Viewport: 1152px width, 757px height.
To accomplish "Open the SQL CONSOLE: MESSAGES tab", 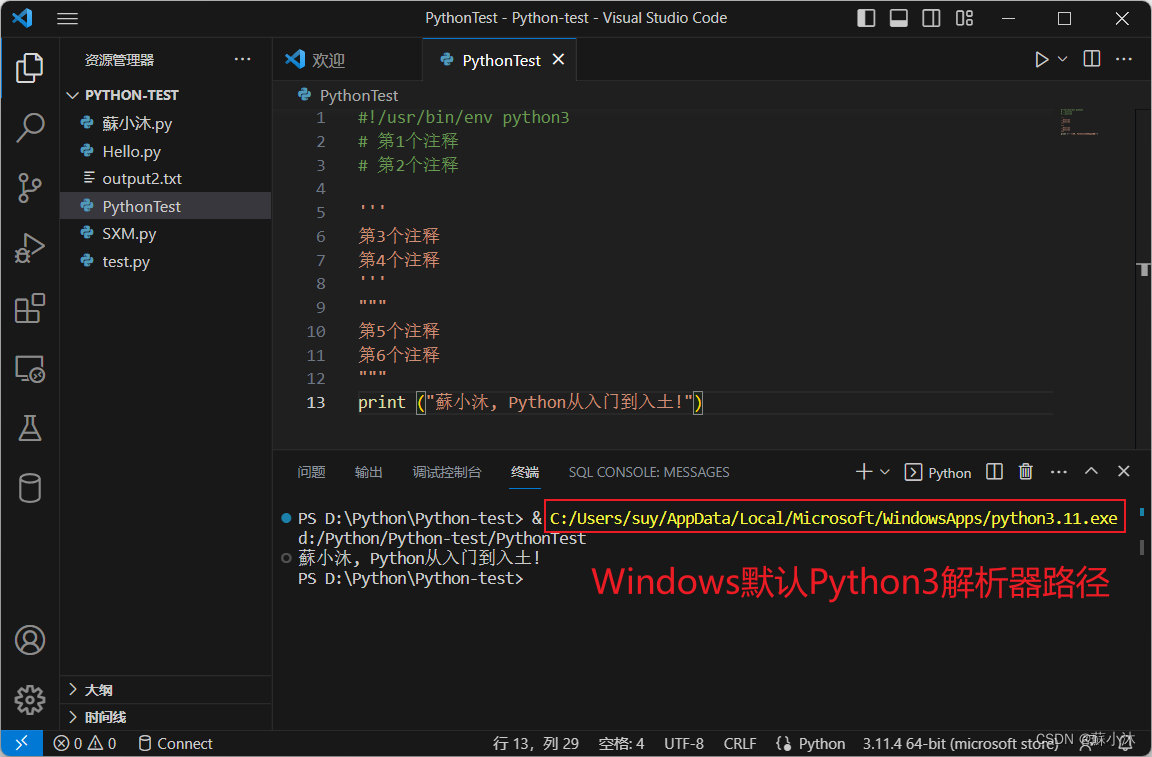I will click(649, 472).
